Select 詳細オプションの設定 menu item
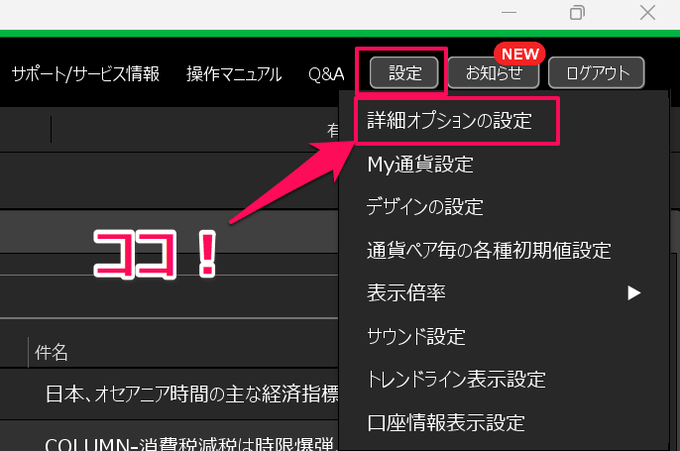Screen dimensions: 680x451 click(x=449, y=121)
